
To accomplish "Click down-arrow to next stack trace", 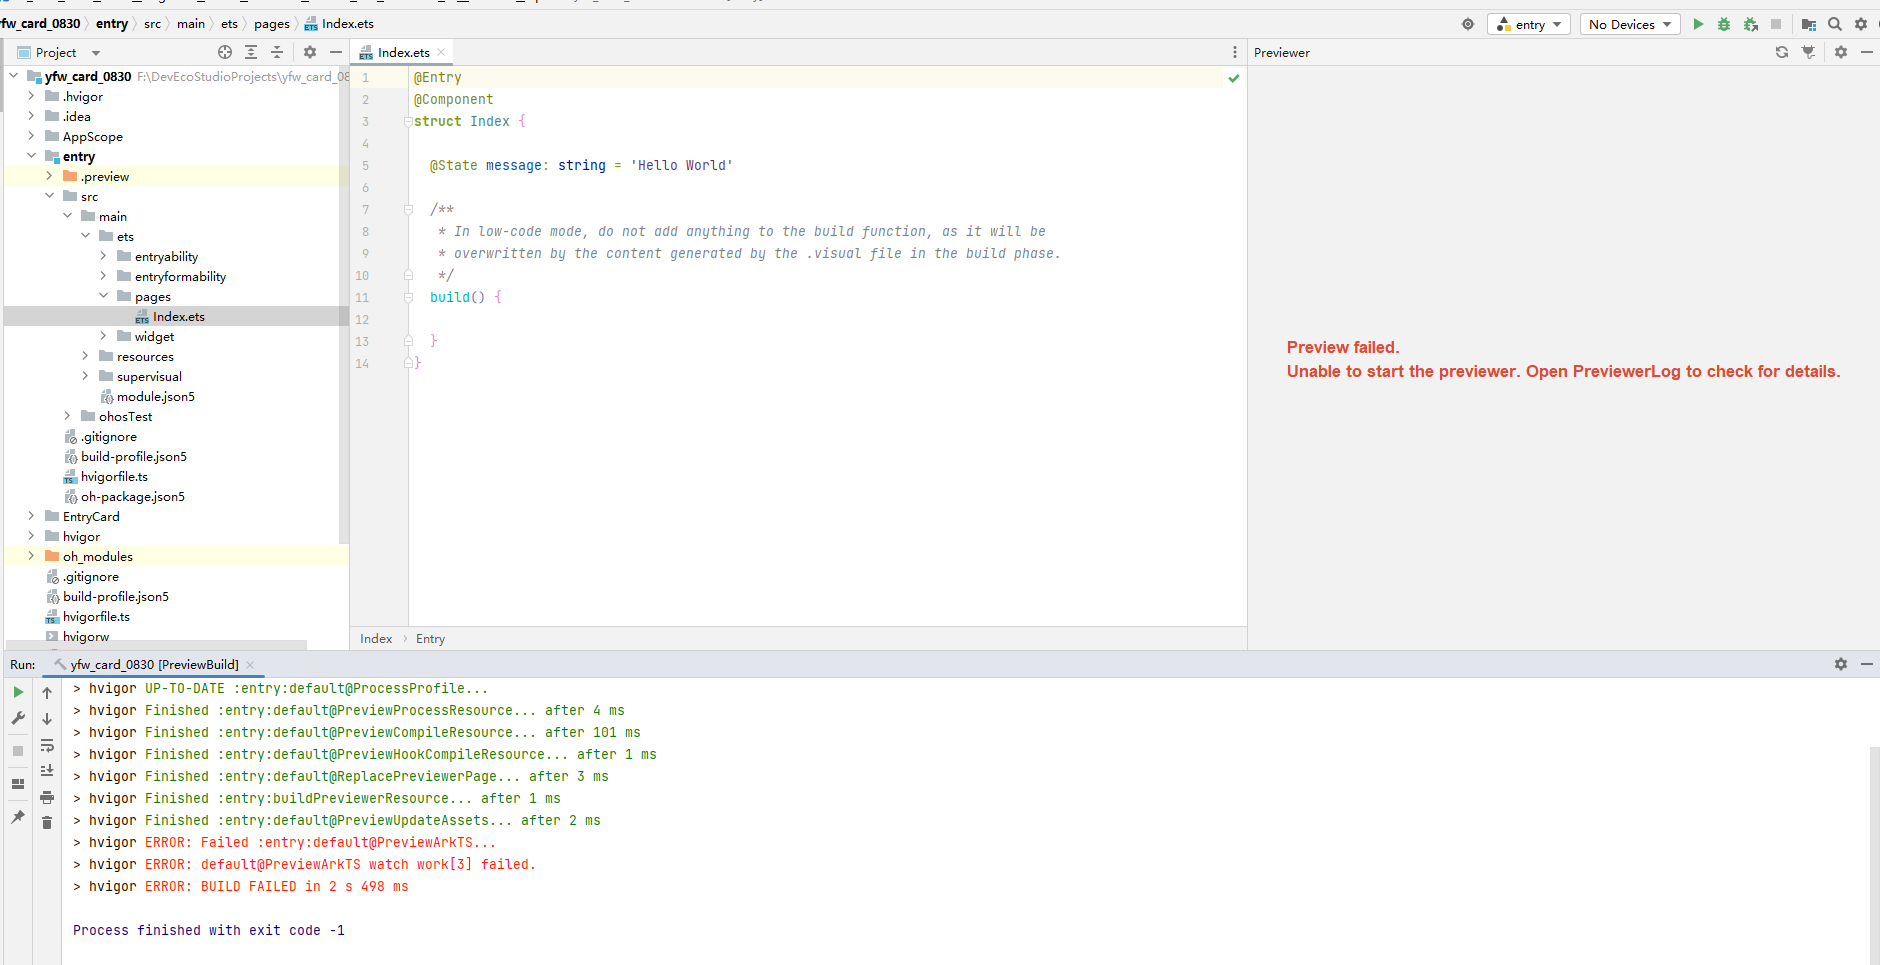I will (47, 718).
